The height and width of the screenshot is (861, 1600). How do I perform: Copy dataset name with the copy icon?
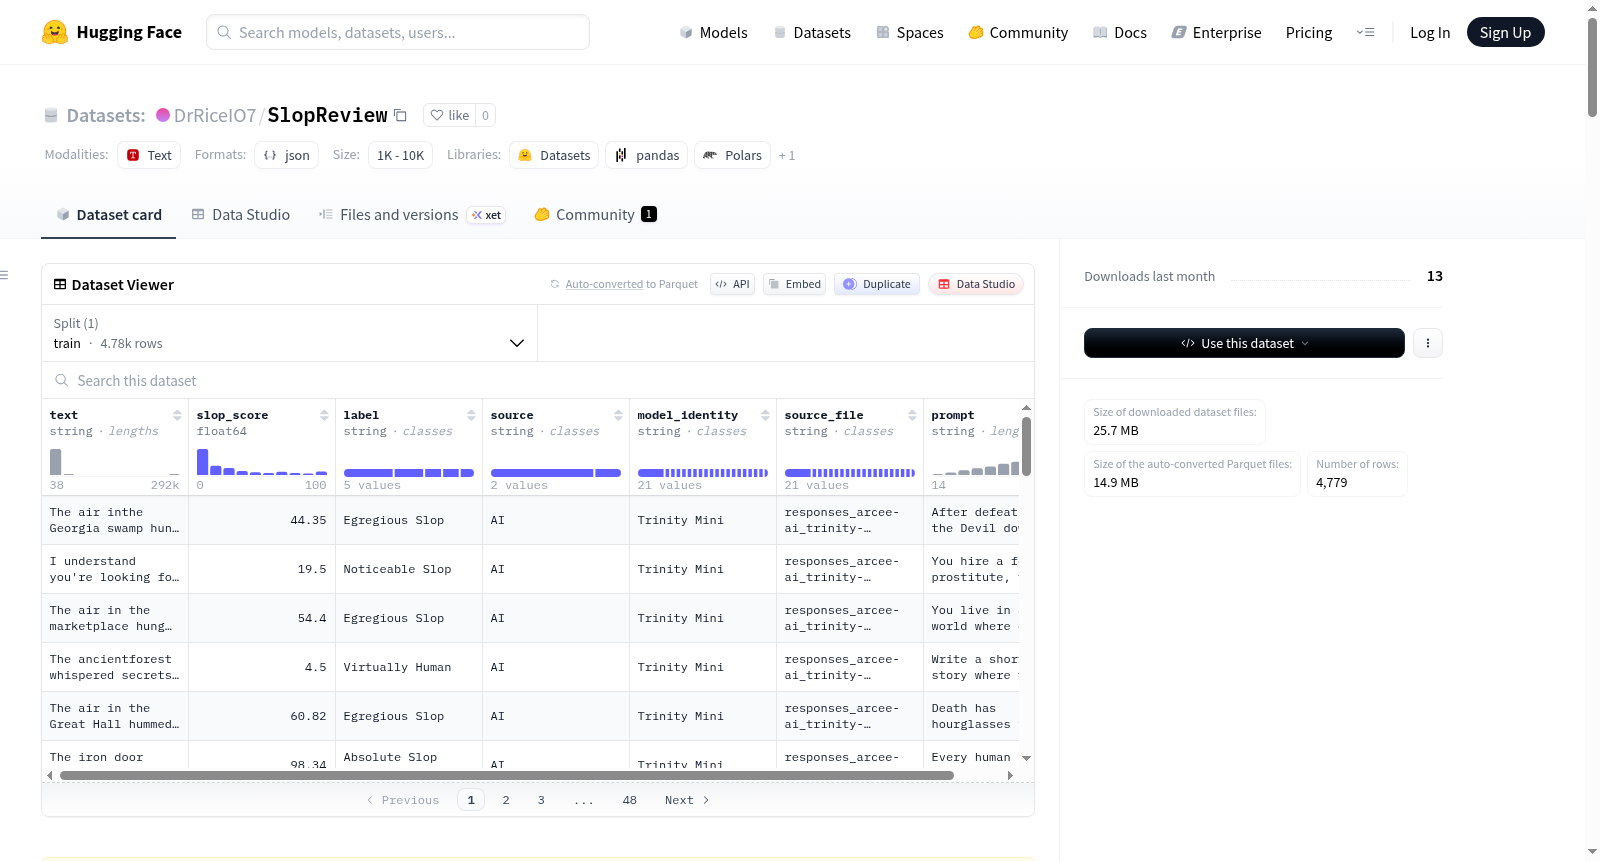(400, 115)
